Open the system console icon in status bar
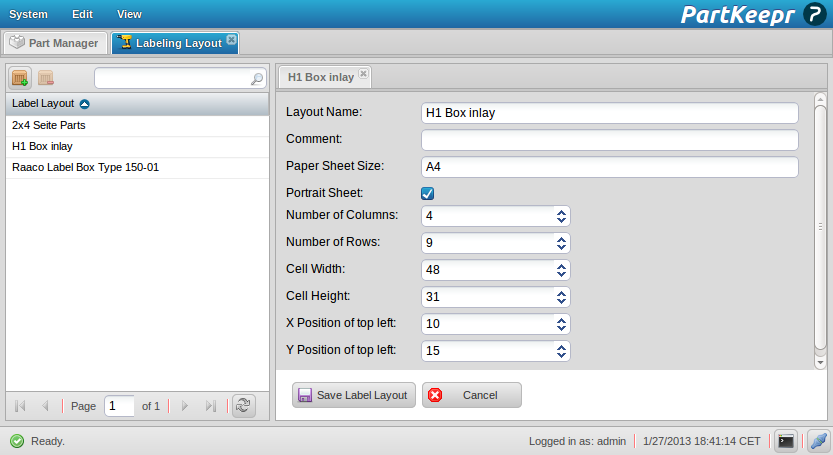Image resolution: width=833 pixels, height=455 pixels. pos(786,441)
